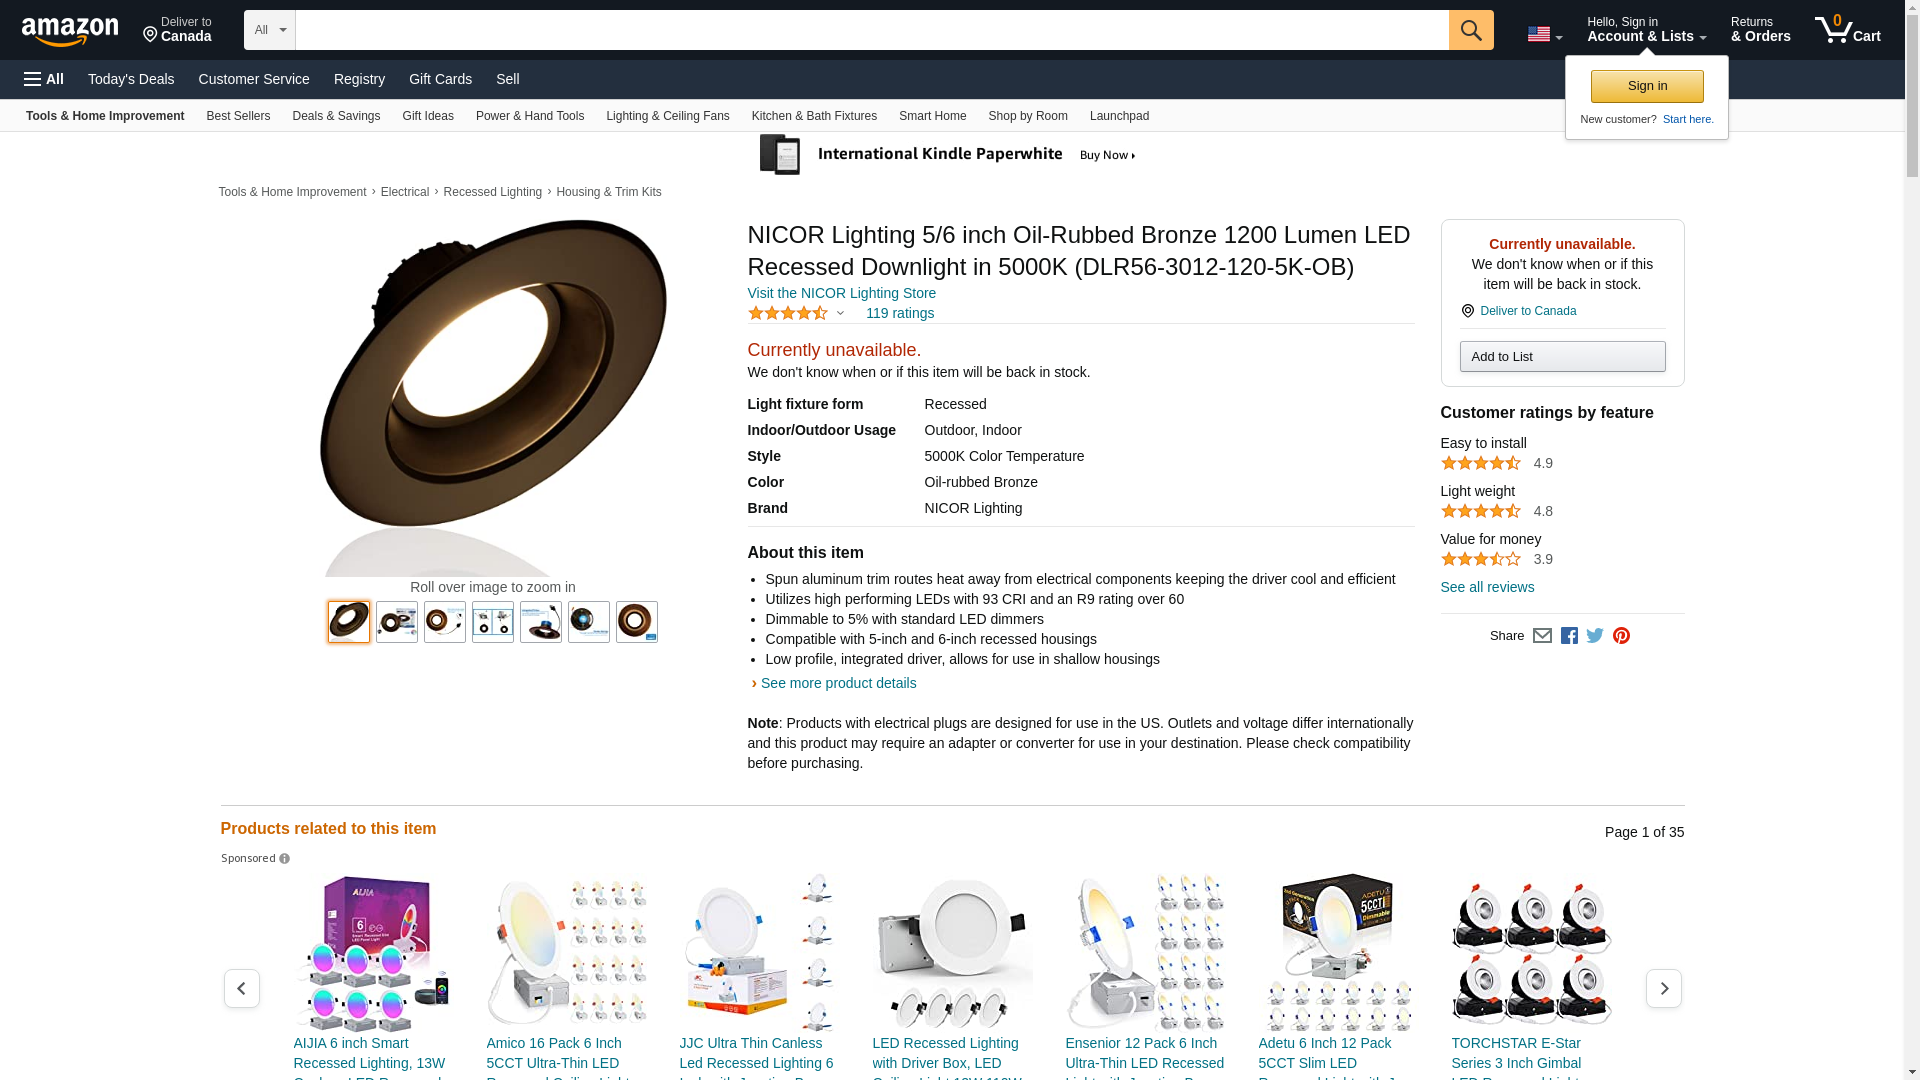Open Today's Deals menu item

[x=131, y=79]
